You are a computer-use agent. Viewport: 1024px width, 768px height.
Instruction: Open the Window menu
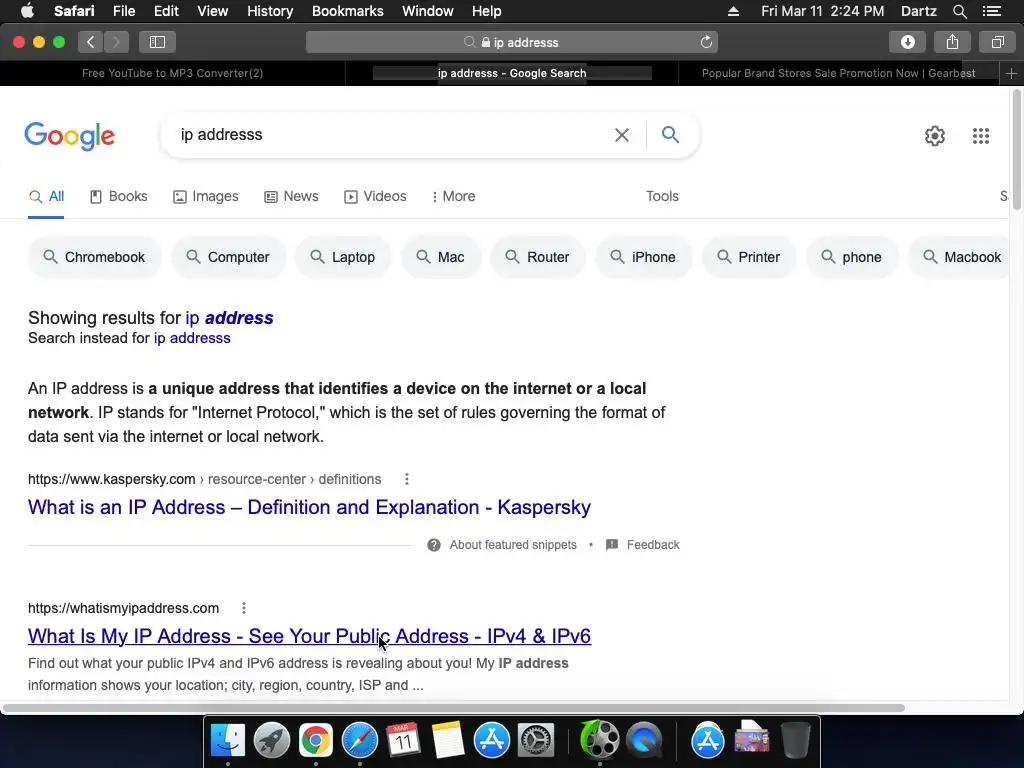pos(428,11)
